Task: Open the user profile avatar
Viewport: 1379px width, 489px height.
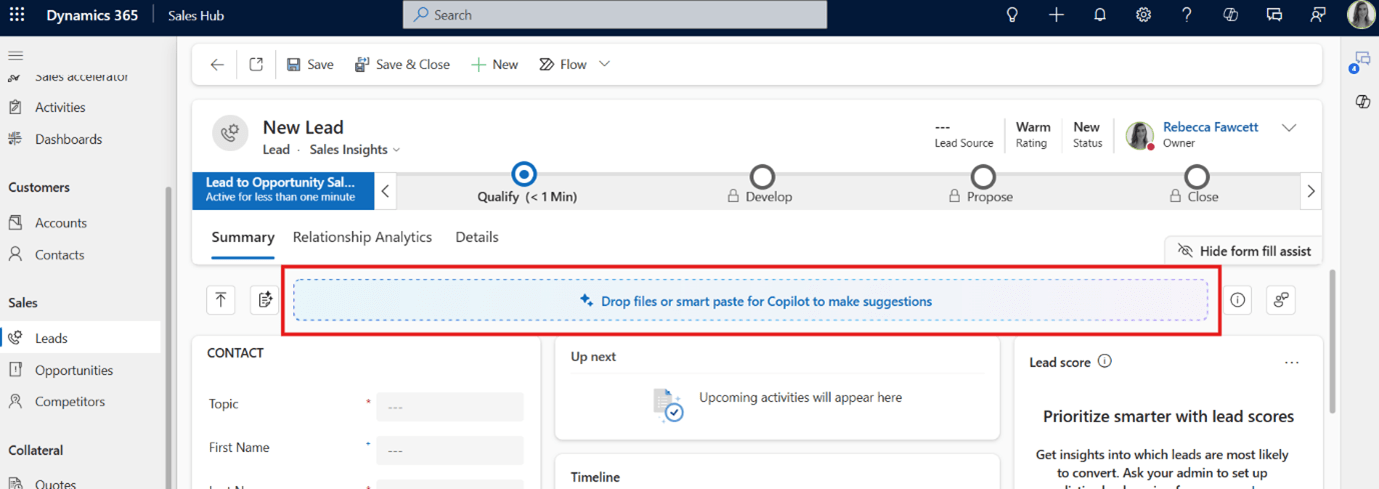Action: 1360,15
